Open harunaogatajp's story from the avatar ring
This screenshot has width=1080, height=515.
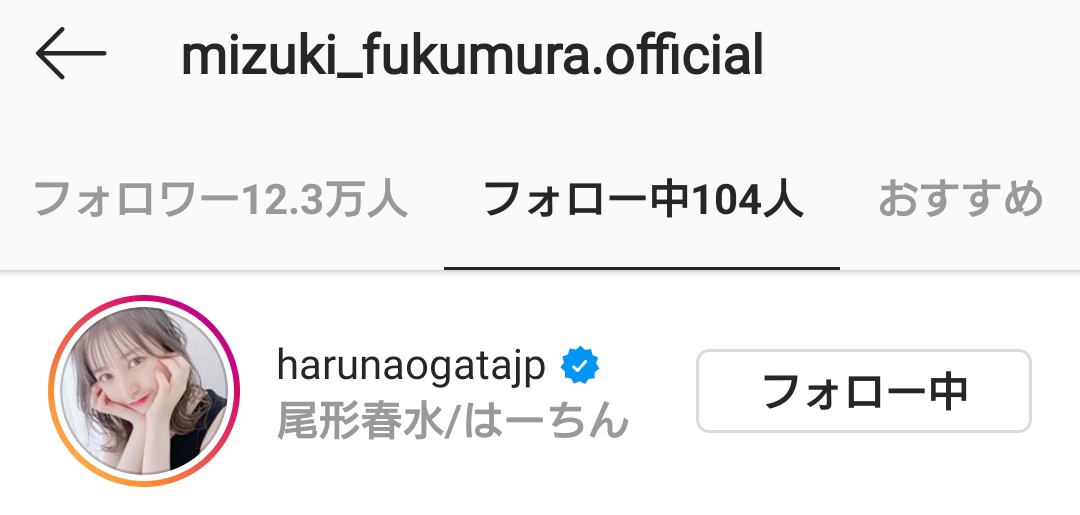(x=143, y=390)
